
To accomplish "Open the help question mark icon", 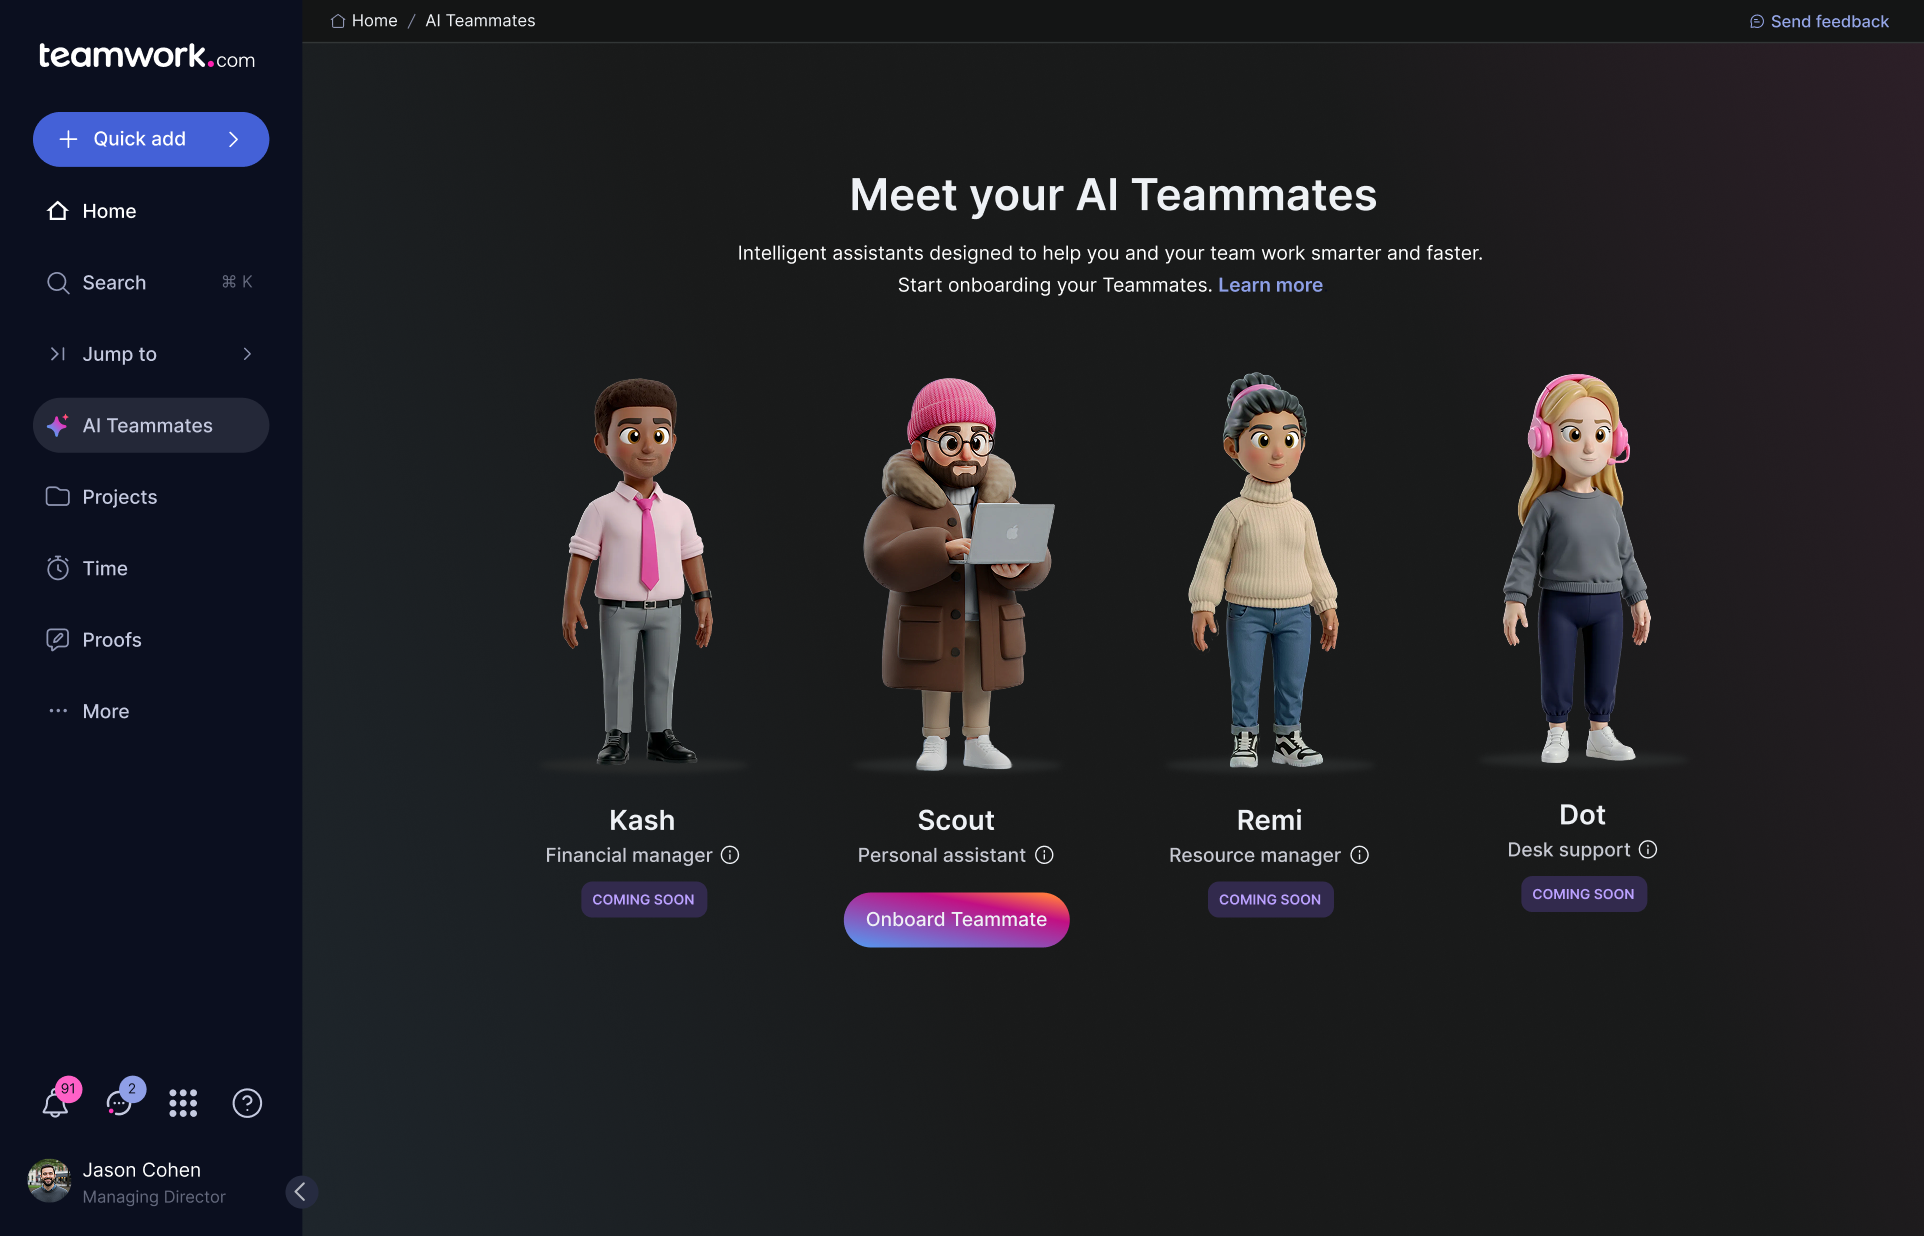I will tap(247, 1103).
